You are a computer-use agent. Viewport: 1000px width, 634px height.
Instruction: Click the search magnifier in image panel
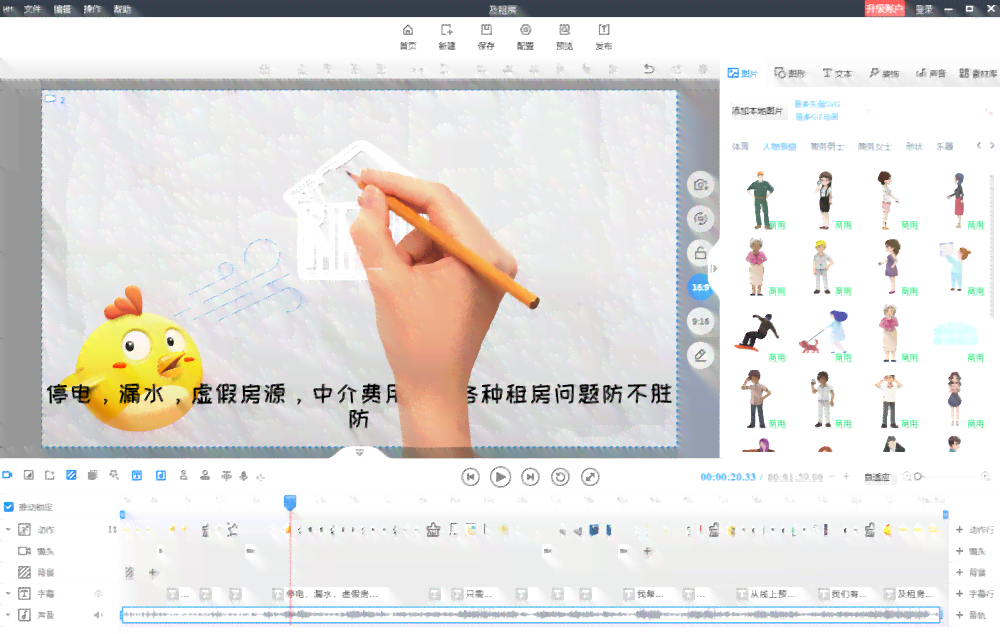click(989, 111)
